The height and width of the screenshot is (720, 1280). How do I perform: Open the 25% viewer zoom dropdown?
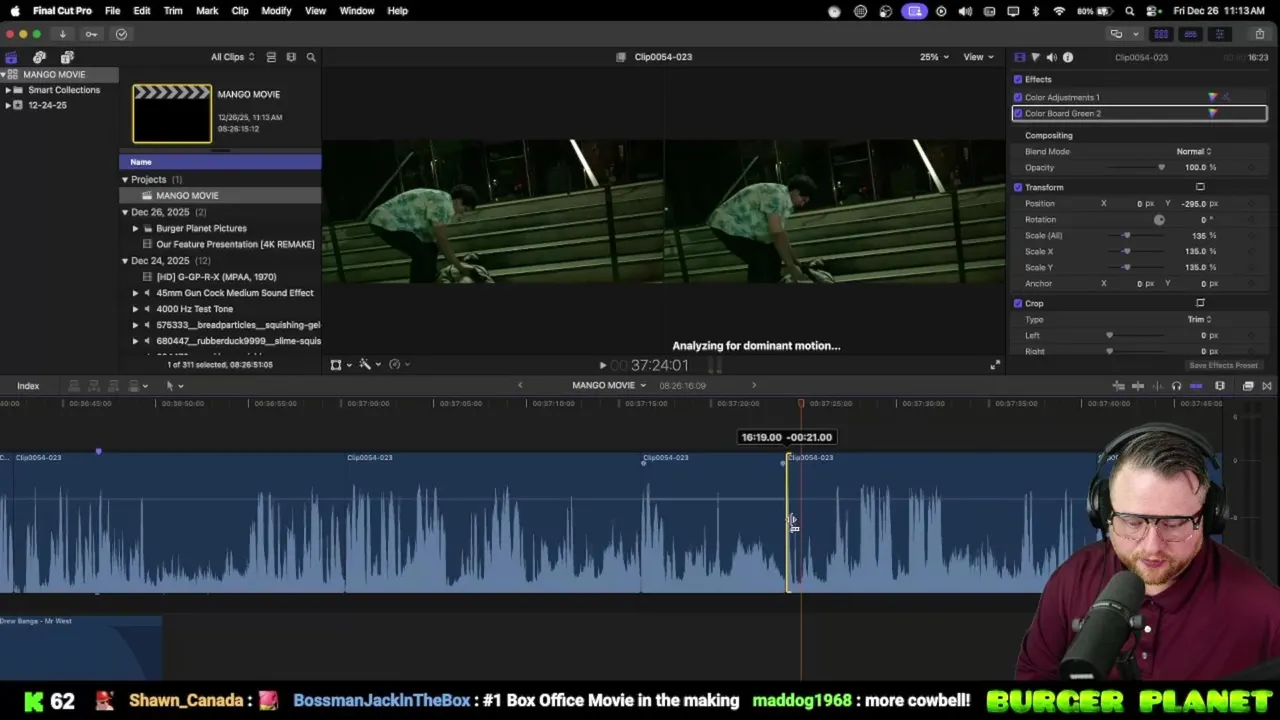935,57
